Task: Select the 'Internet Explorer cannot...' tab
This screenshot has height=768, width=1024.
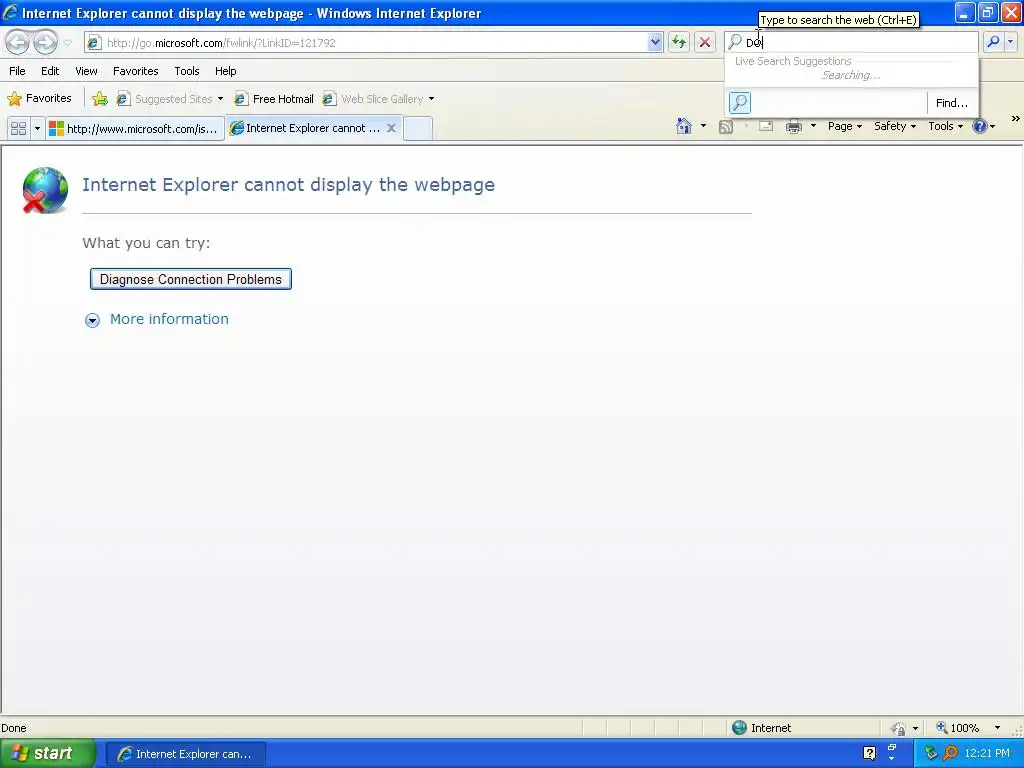Action: pos(306,129)
